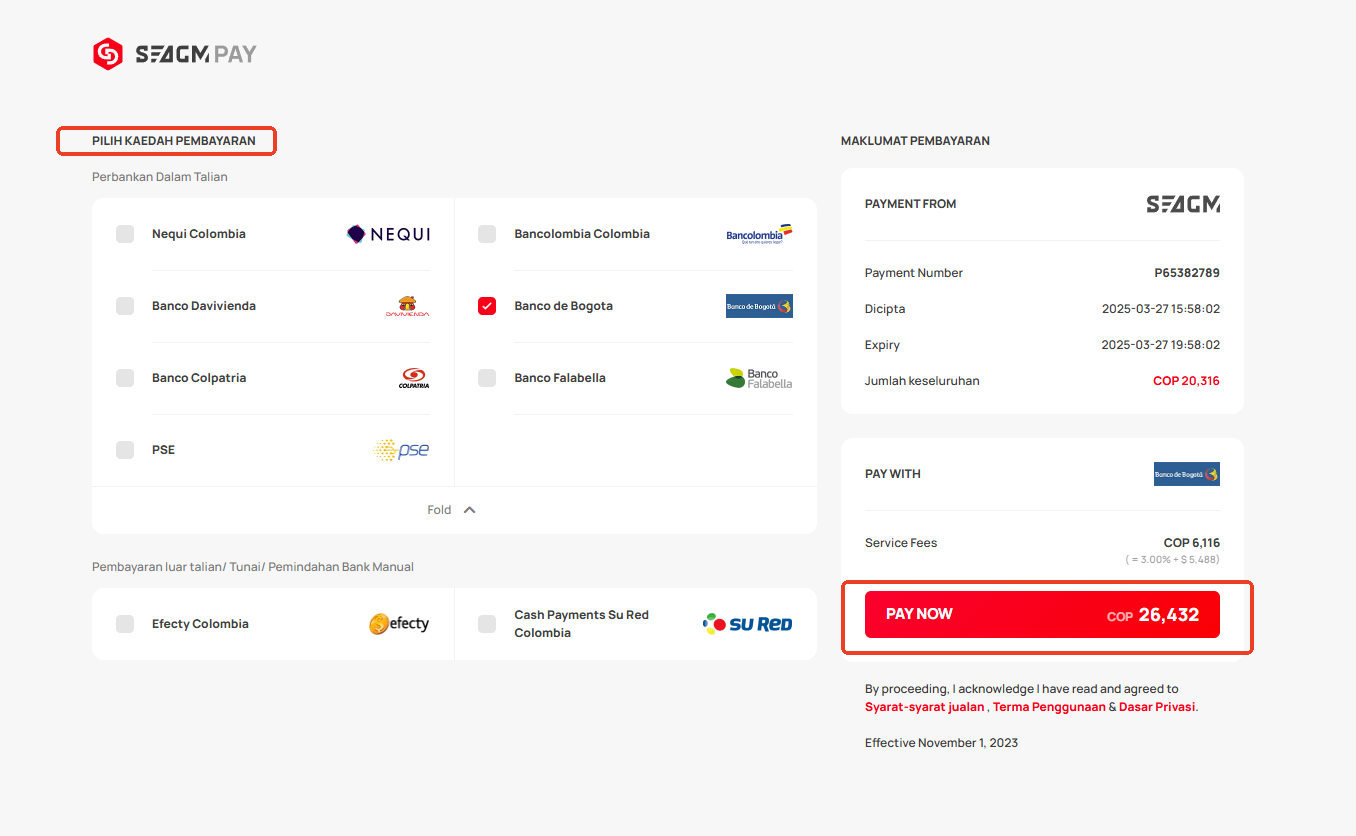Viewport: 1356px width, 836px height.
Task: Click the Banco de Bogotá logo in payment list
Action: click(x=759, y=306)
